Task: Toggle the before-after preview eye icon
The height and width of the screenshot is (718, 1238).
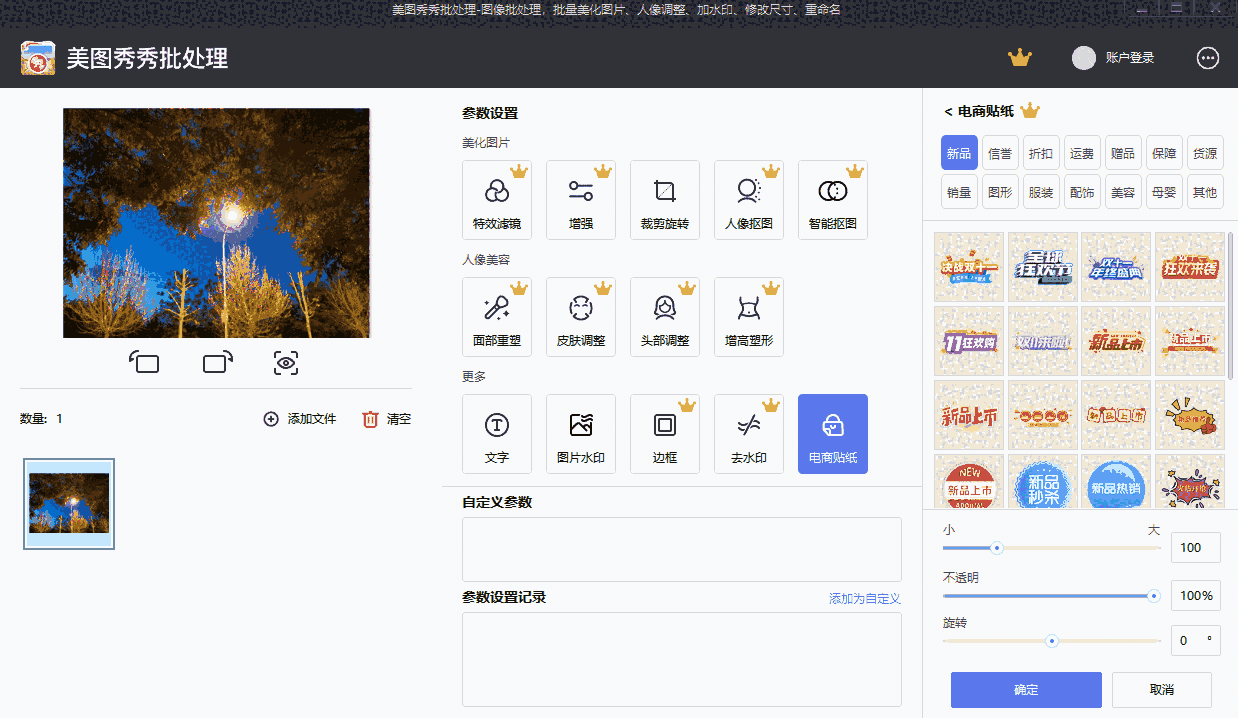Action: pyautogui.click(x=285, y=363)
